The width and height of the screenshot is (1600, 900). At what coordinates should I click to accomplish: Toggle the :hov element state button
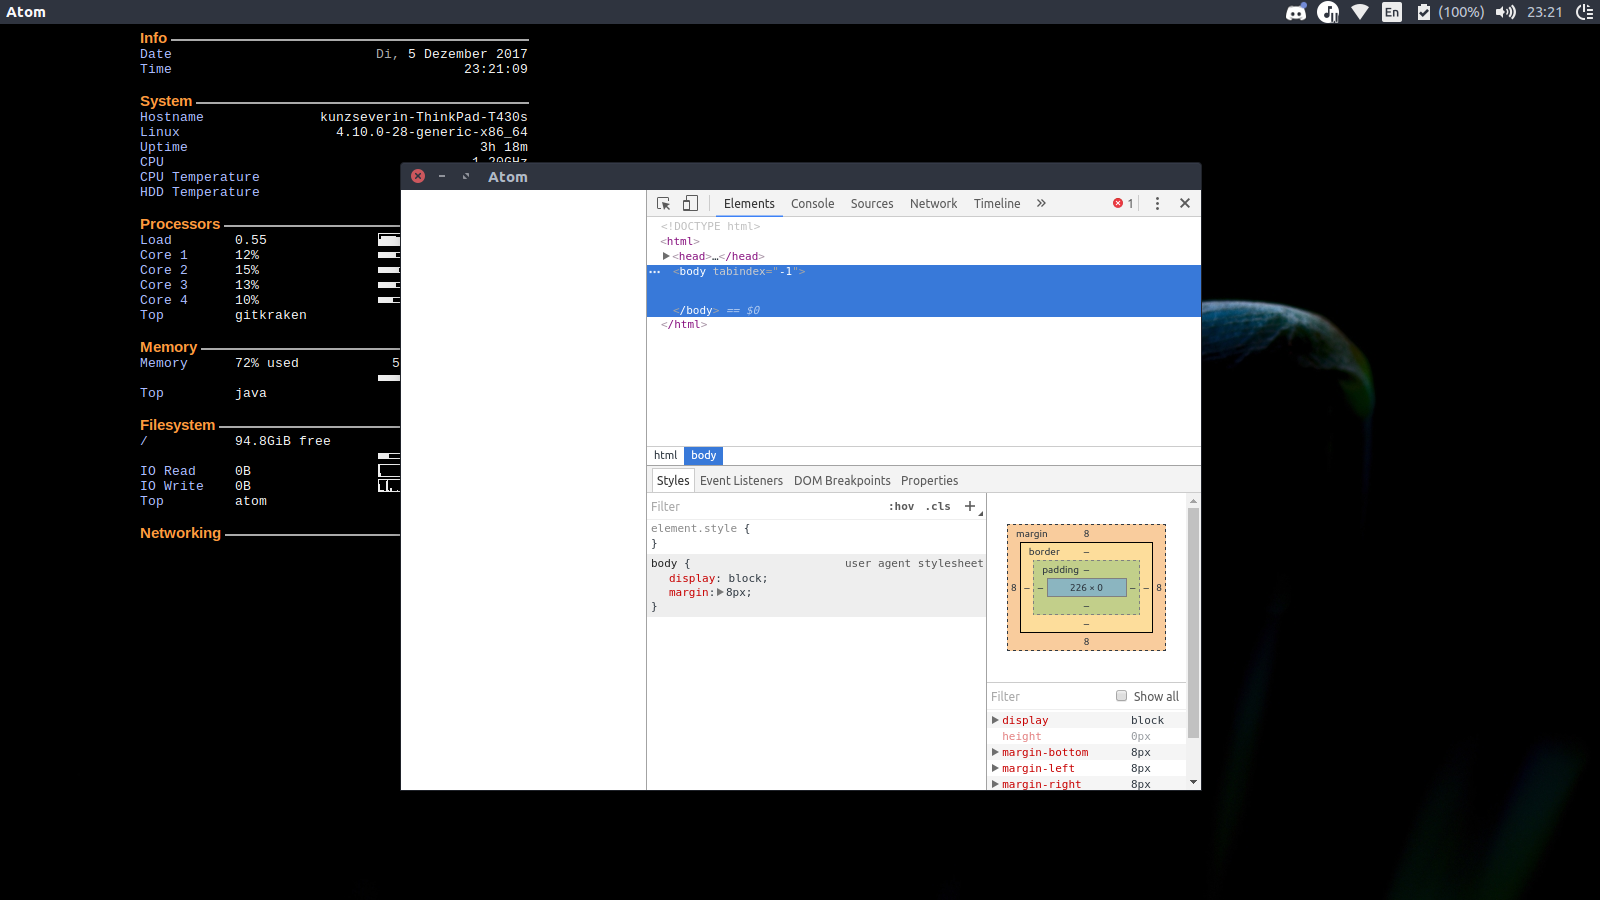pyautogui.click(x=901, y=506)
